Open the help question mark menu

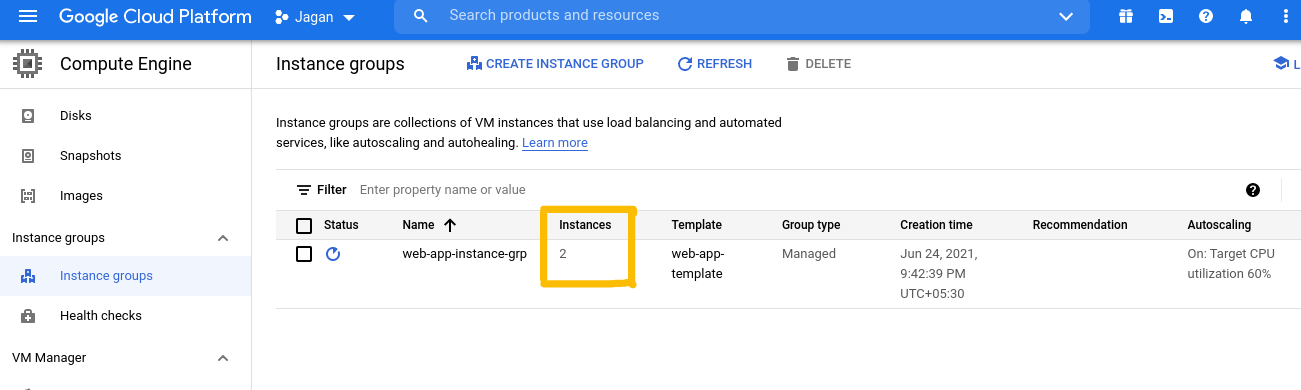point(1206,17)
